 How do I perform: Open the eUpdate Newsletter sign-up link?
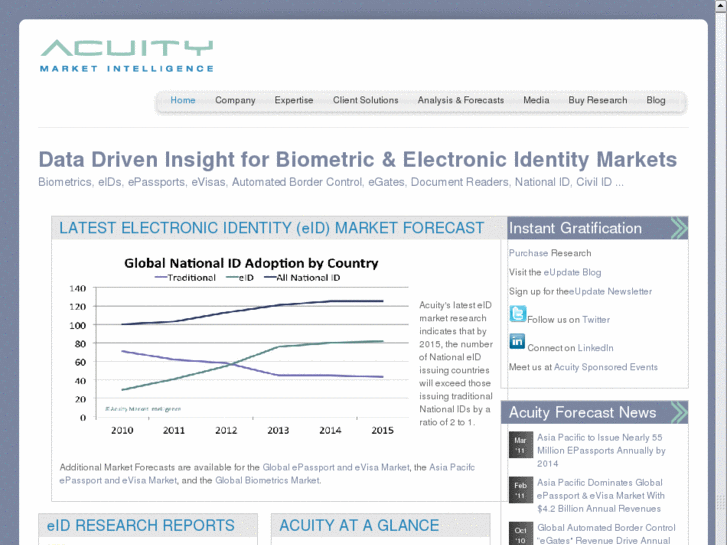(610, 291)
